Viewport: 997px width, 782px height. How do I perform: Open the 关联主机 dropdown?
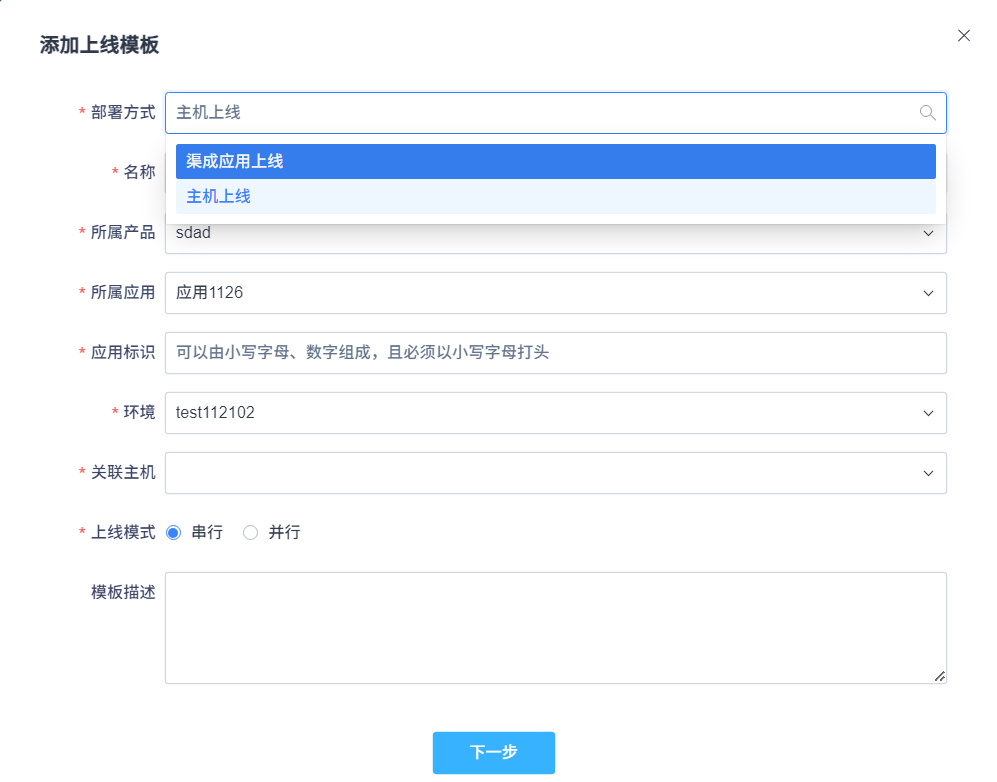pos(555,473)
